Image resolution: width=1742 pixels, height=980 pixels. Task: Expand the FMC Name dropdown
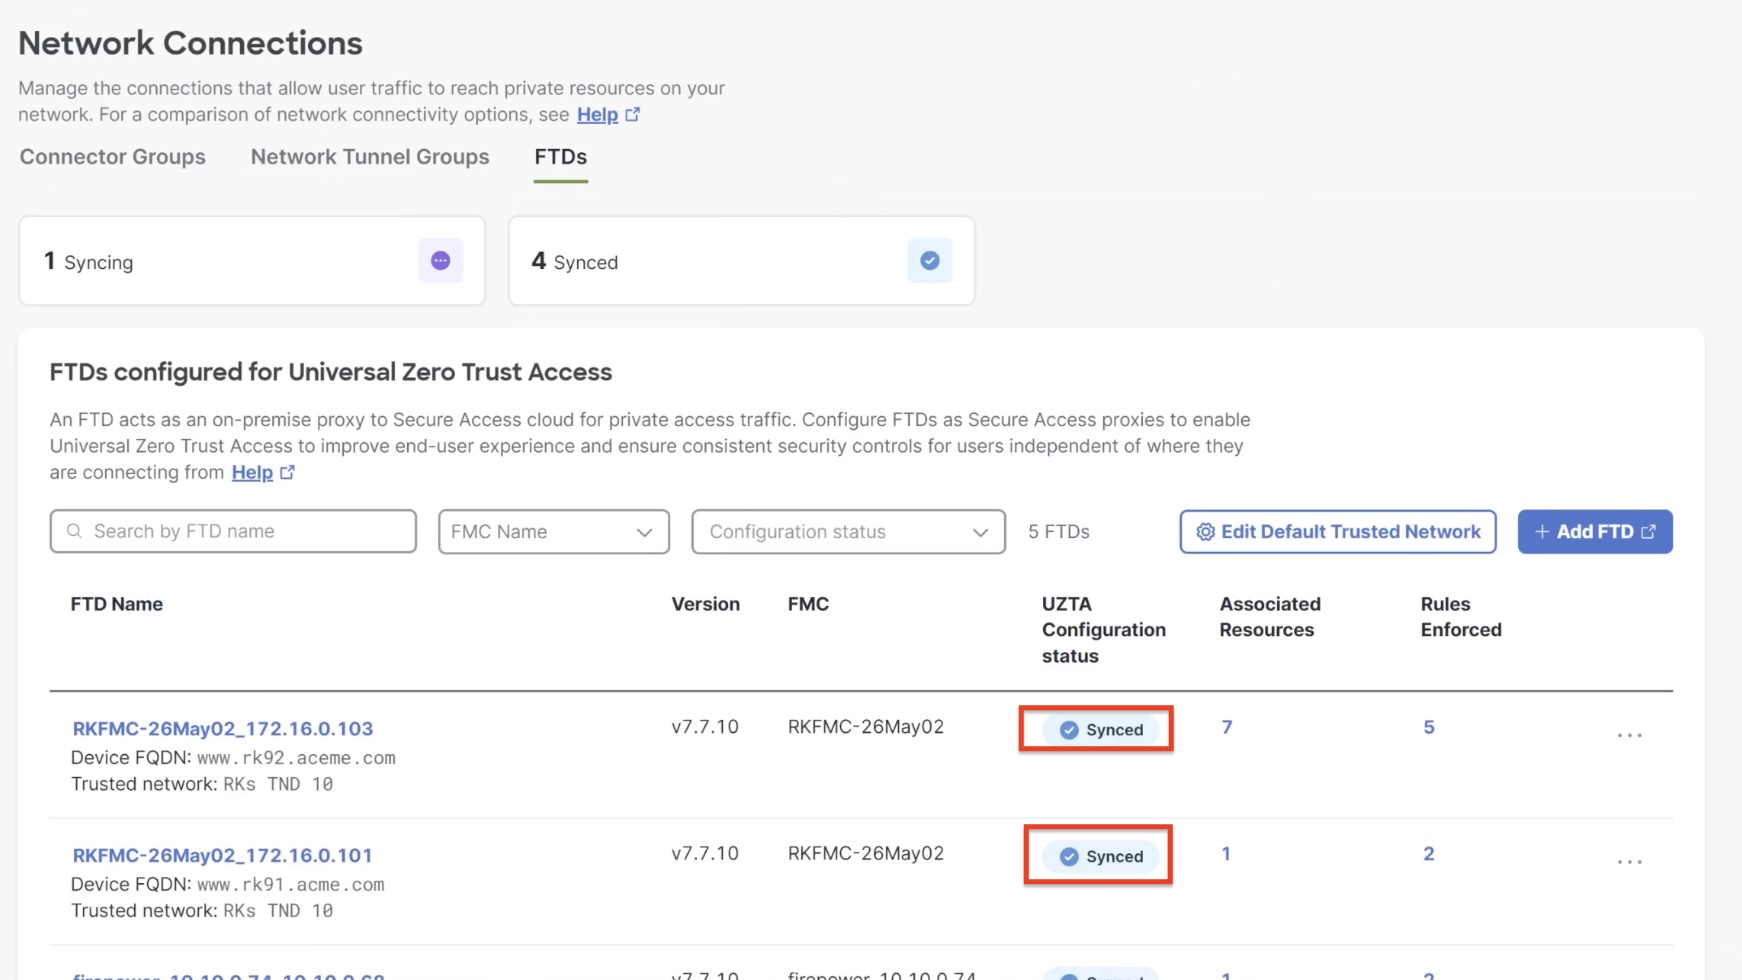click(553, 532)
